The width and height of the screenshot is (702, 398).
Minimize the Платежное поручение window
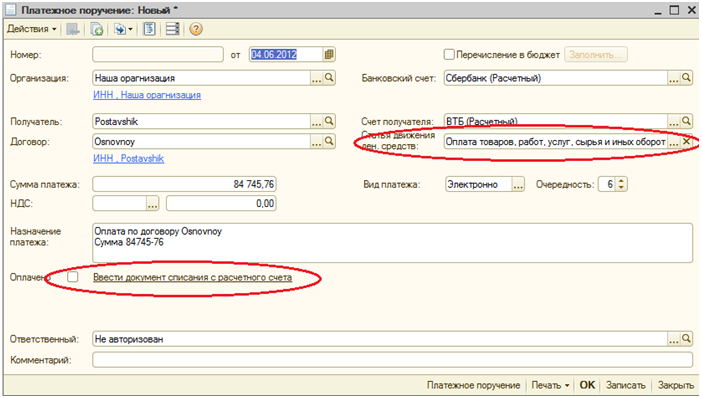click(658, 12)
